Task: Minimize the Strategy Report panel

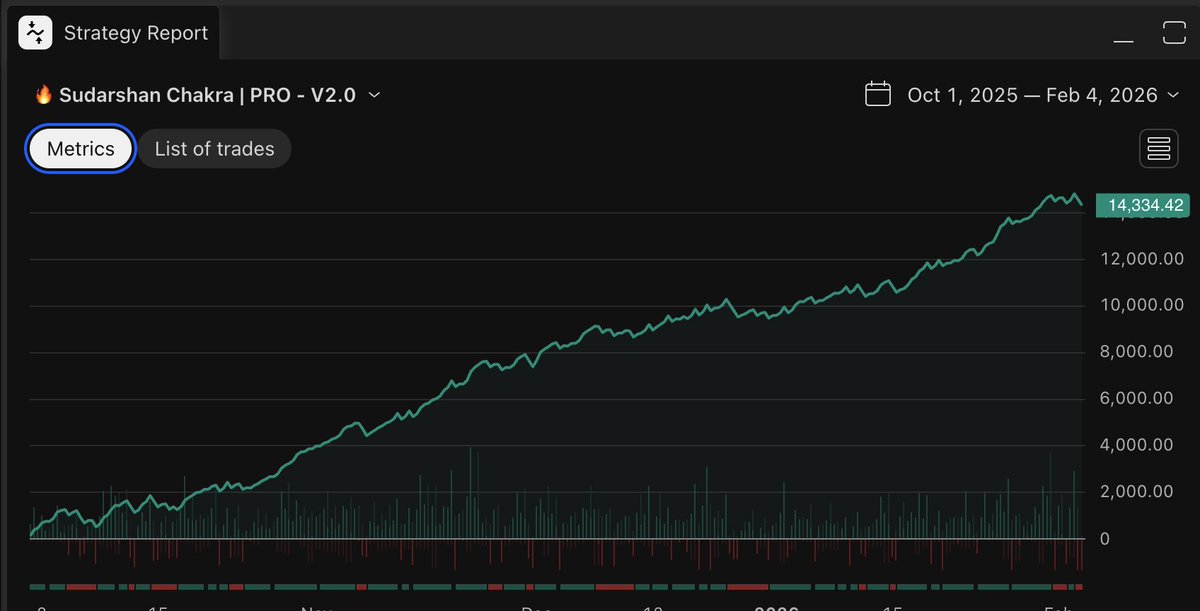Action: click(1123, 40)
